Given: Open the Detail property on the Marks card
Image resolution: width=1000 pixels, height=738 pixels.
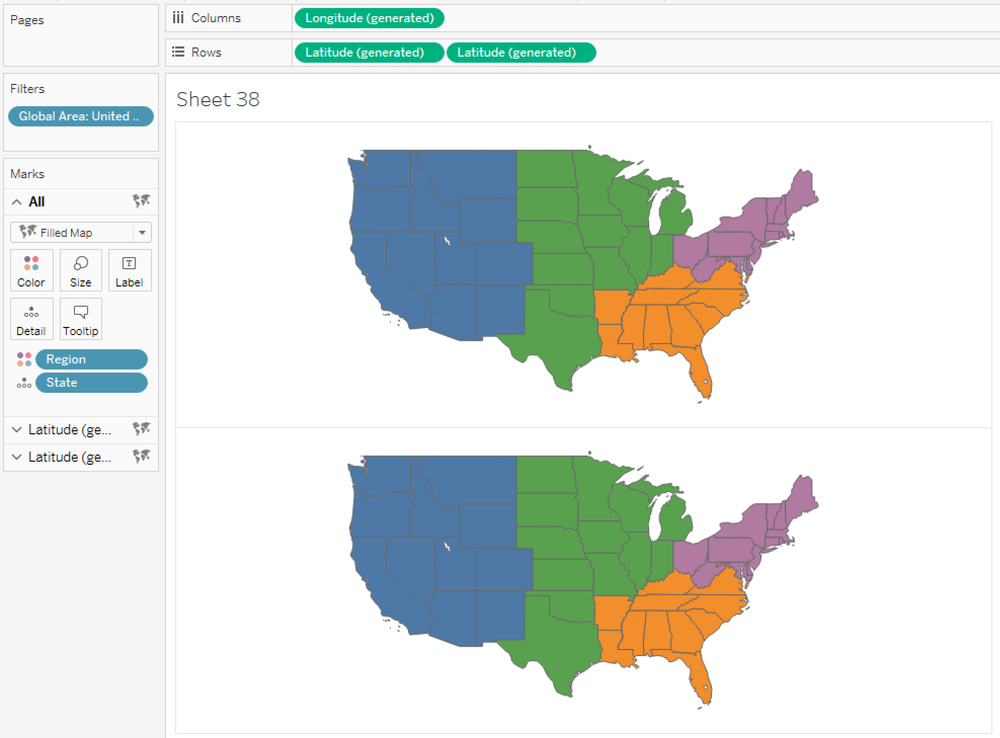Looking at the screenshot, I should [31, 318].
